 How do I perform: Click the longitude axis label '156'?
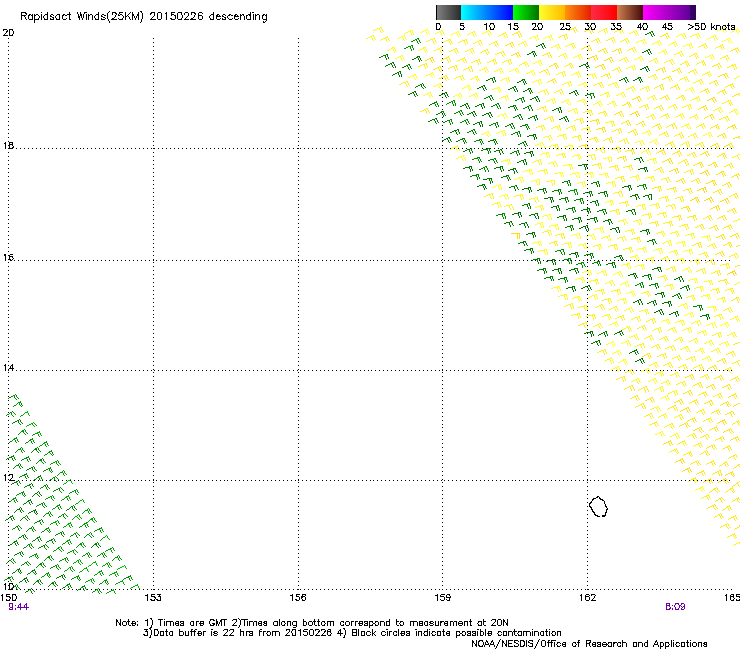[x=298, y=598]
